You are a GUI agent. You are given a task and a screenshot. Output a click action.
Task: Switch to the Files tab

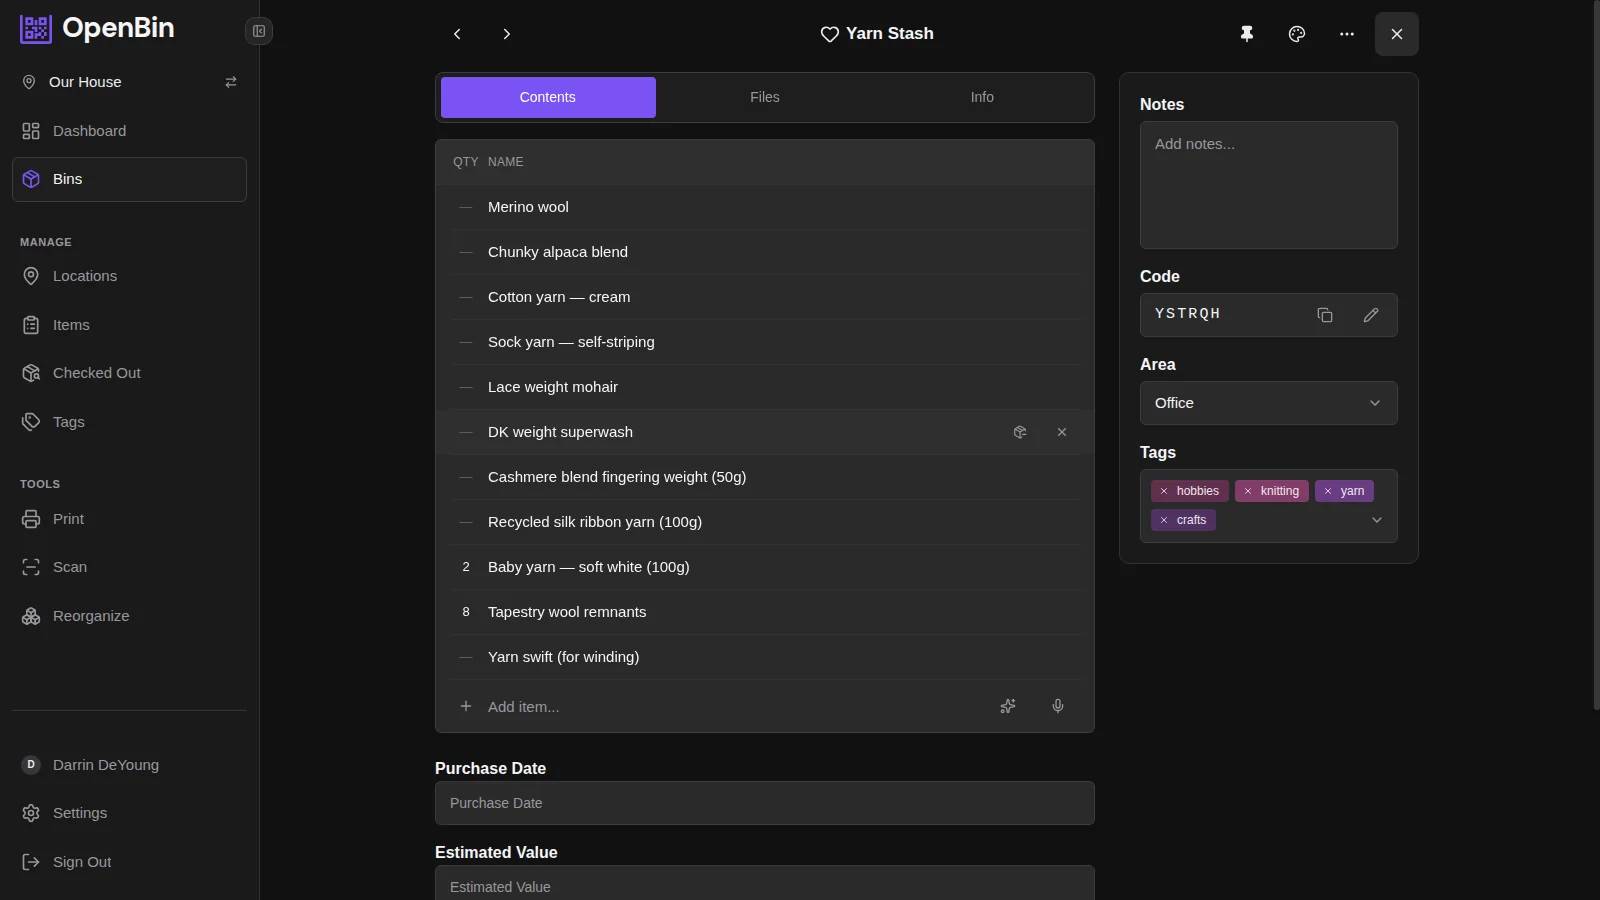(765, 97)
